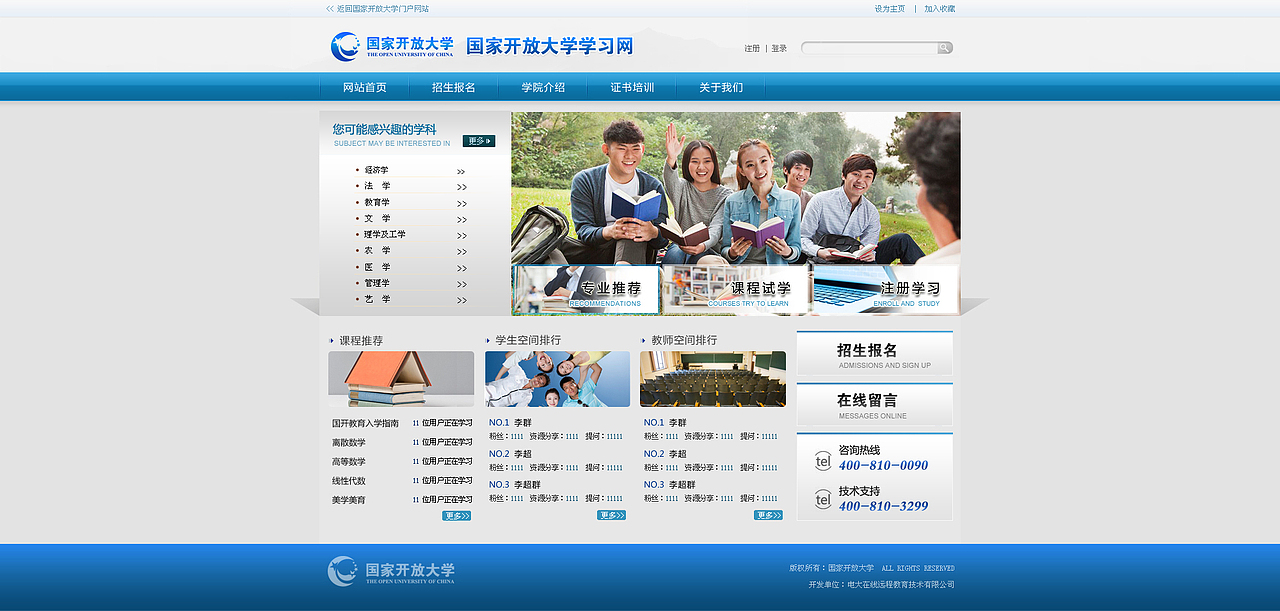Click the students group photo thumbnail

[x=557, y=379]
